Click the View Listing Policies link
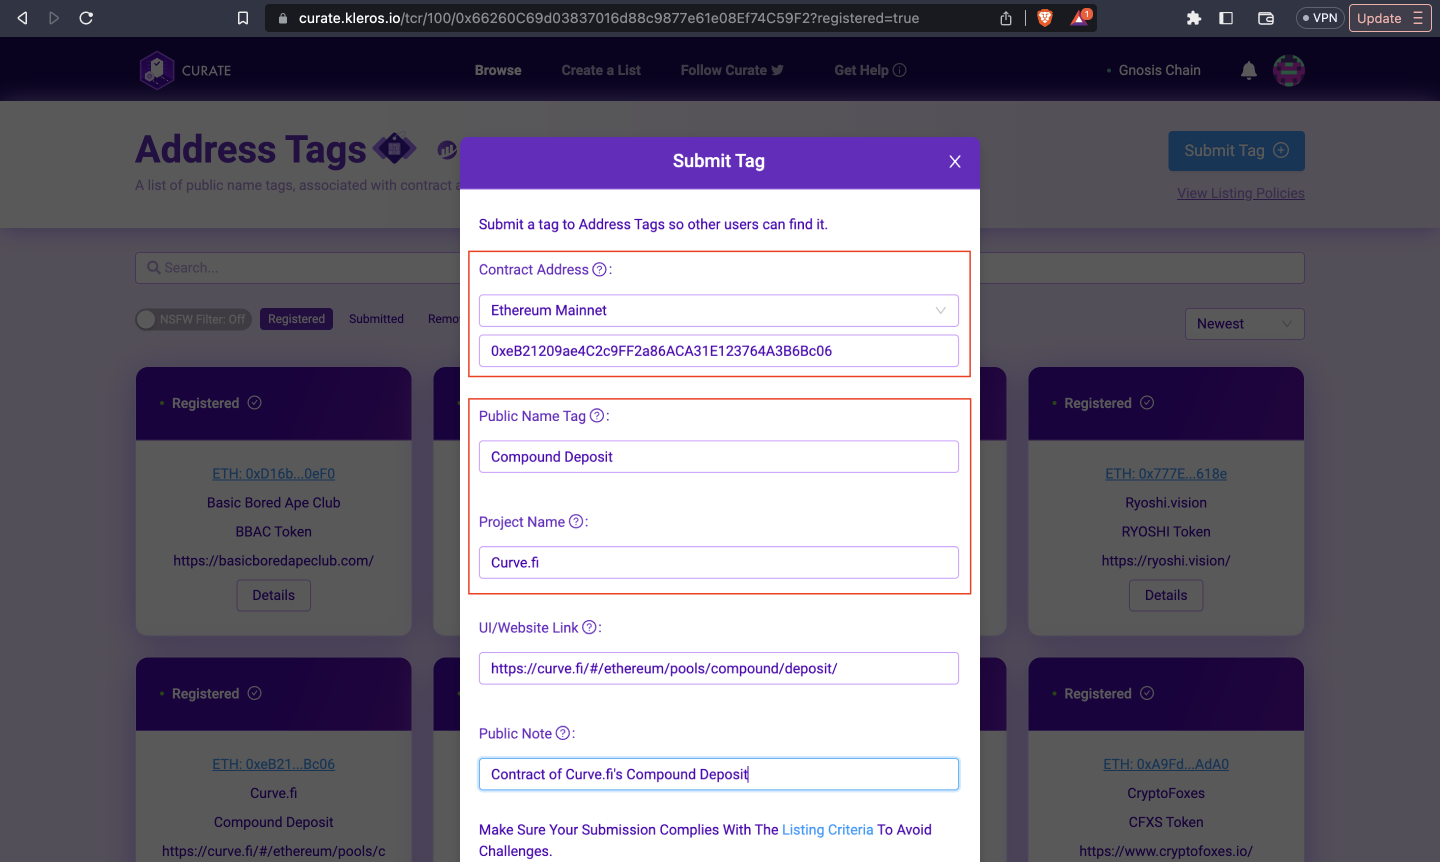Viewport: 1440px width, 862px height. coord(1240,192)
